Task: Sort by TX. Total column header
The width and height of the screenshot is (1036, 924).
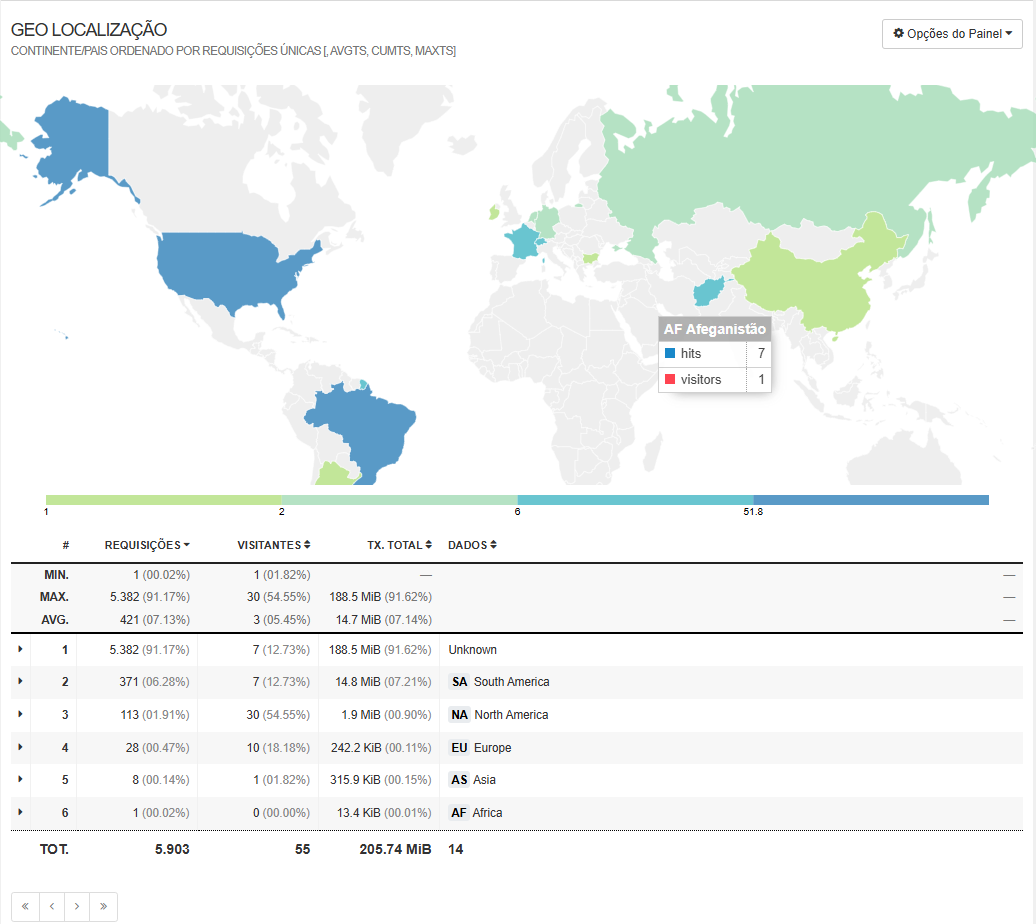Action: click(399, 545)
